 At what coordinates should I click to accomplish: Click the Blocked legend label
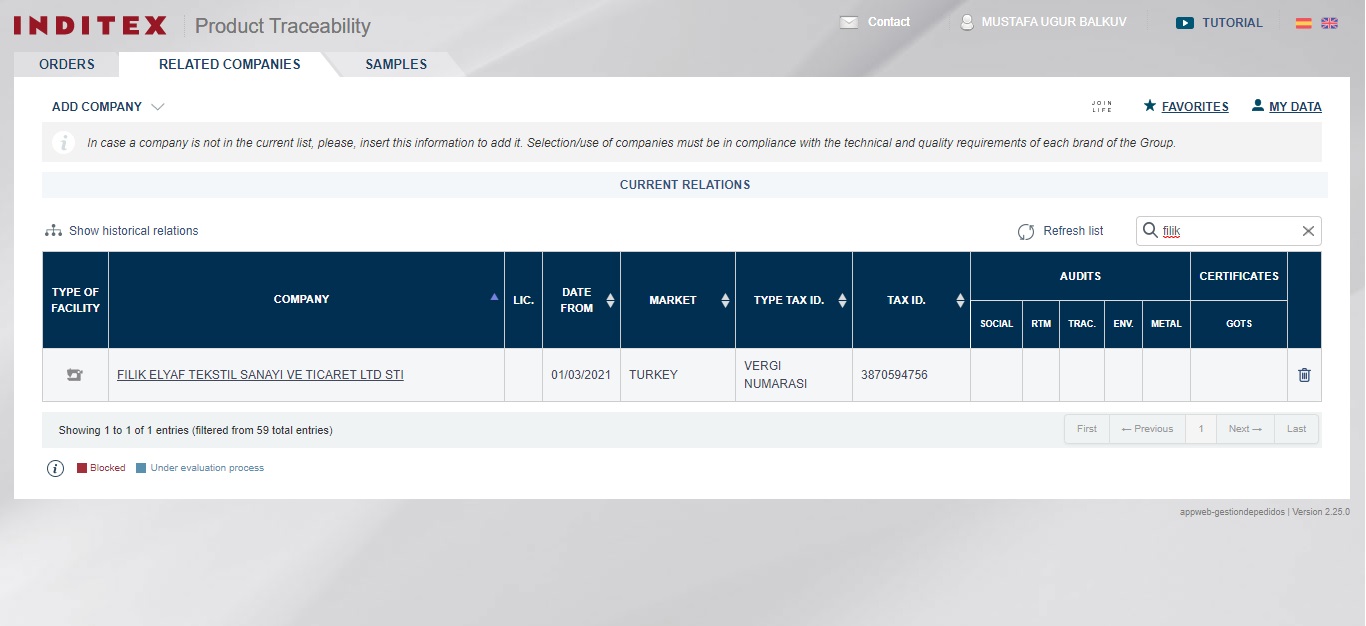click(108, 468)
